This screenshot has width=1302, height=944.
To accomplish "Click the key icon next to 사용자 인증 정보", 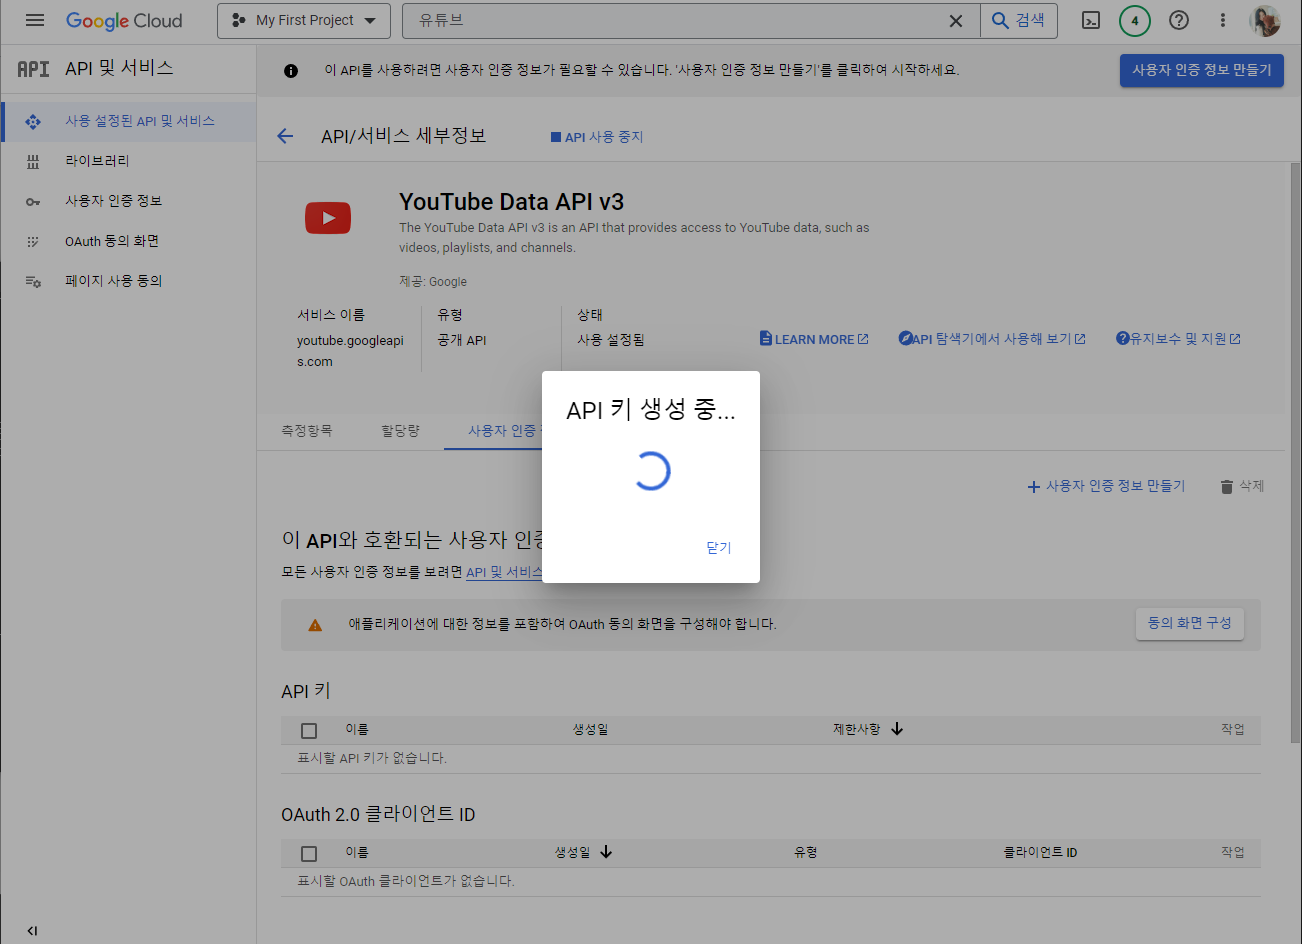I will tap(33, 201).
